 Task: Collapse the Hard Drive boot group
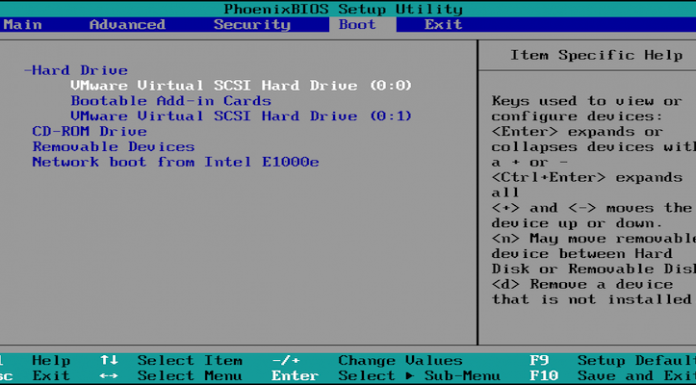pos(76,70)
